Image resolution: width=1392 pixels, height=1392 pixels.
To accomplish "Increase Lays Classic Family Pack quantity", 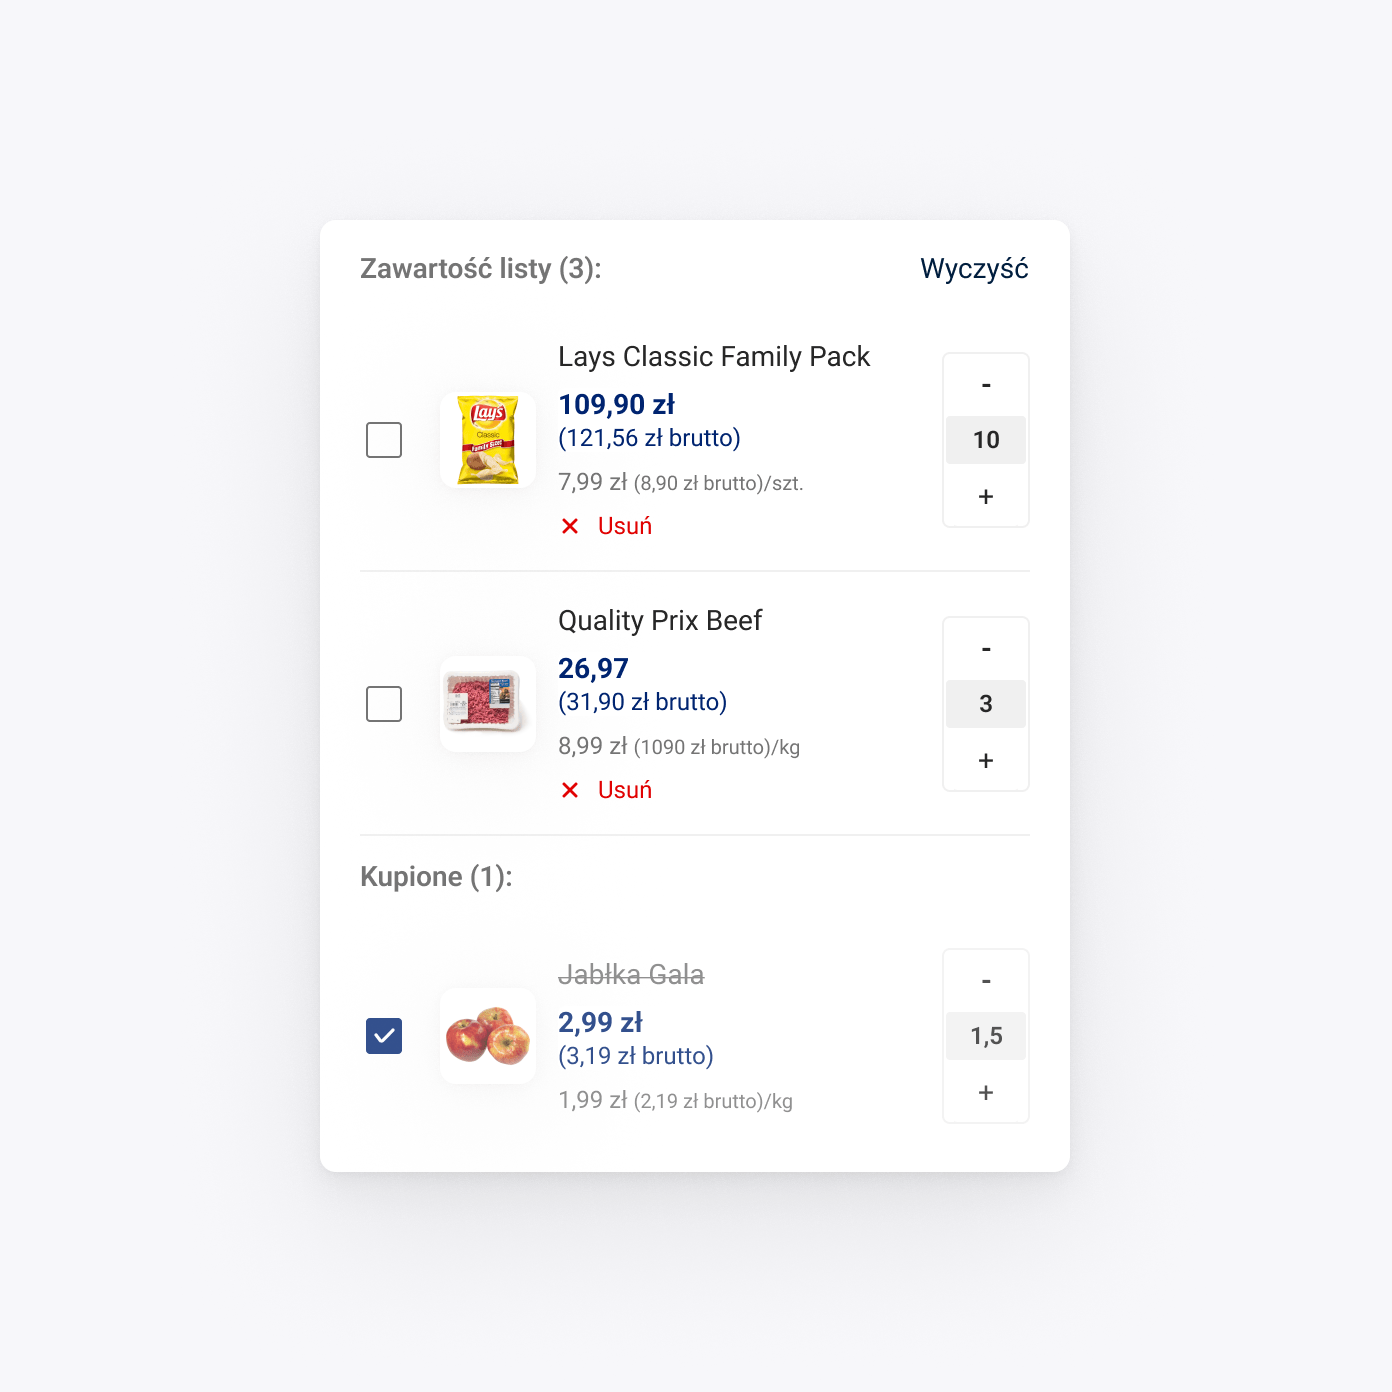I will pyautogui.click(x=986, y=496).
